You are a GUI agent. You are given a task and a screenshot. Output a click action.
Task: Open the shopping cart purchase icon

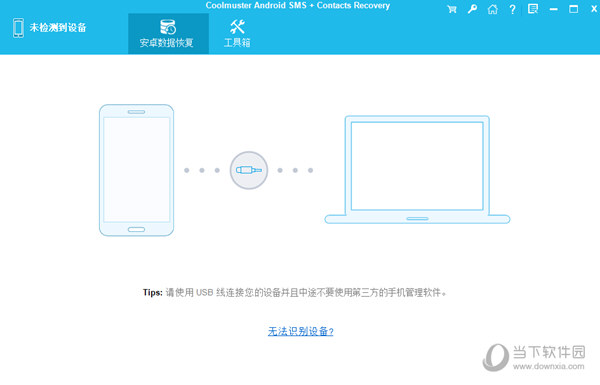pos(452,9)
